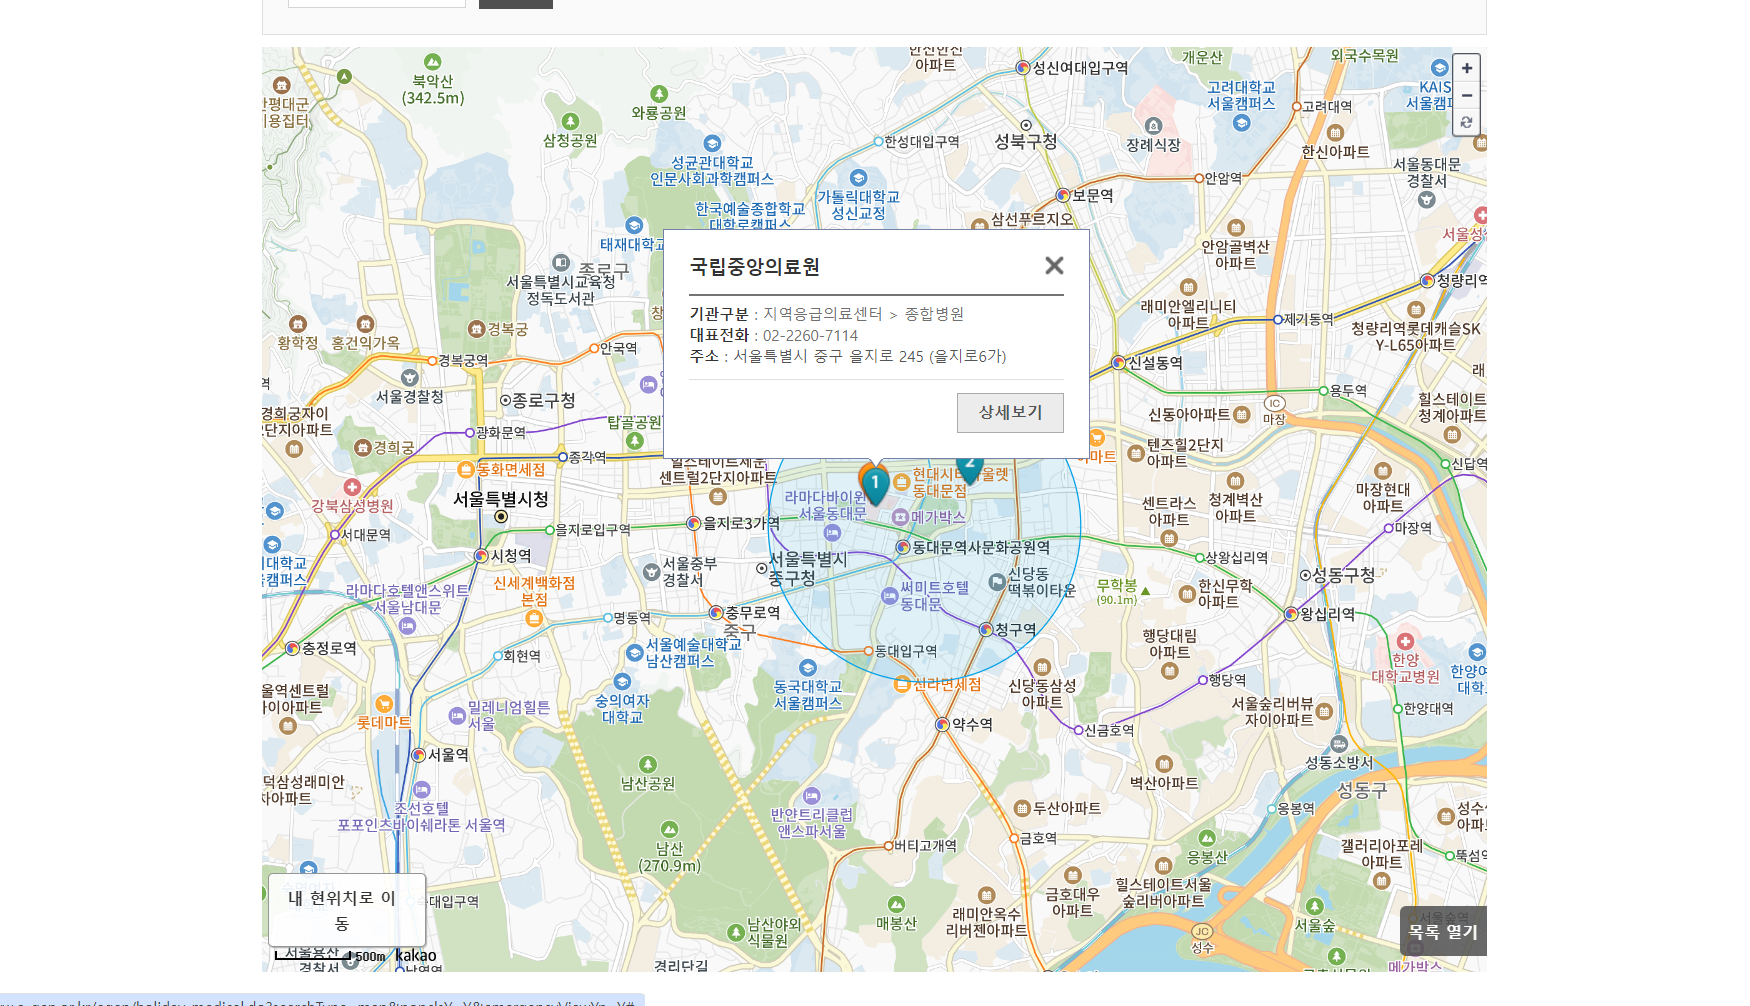Click the 써미트호텔 동대문 hotel icon
Image resolution: width=1750 pixels, height=1006 pixels.
pos(889,596)
